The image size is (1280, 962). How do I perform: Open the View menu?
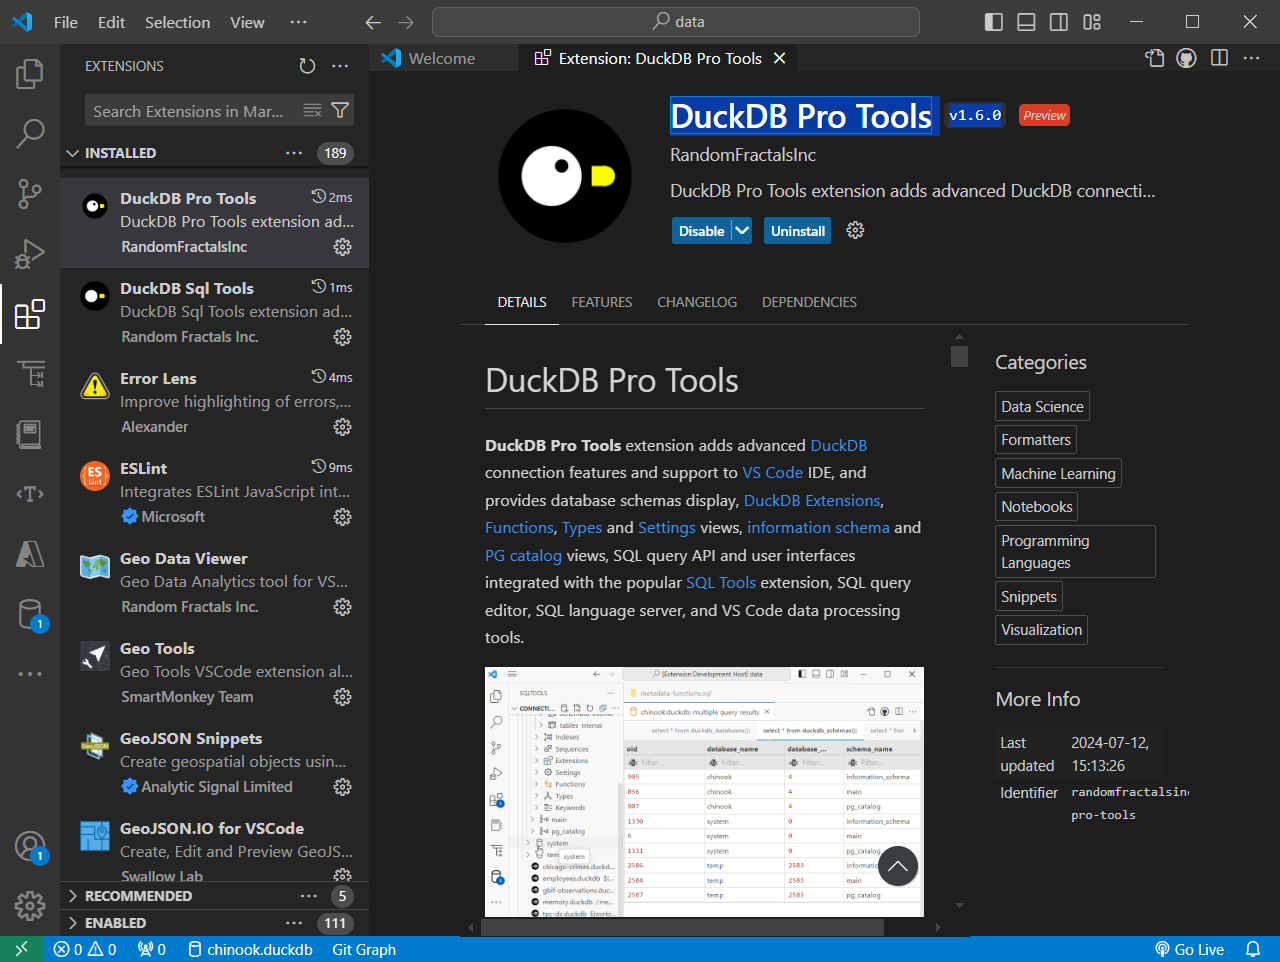pyautogui.click(x=247, y=22)
